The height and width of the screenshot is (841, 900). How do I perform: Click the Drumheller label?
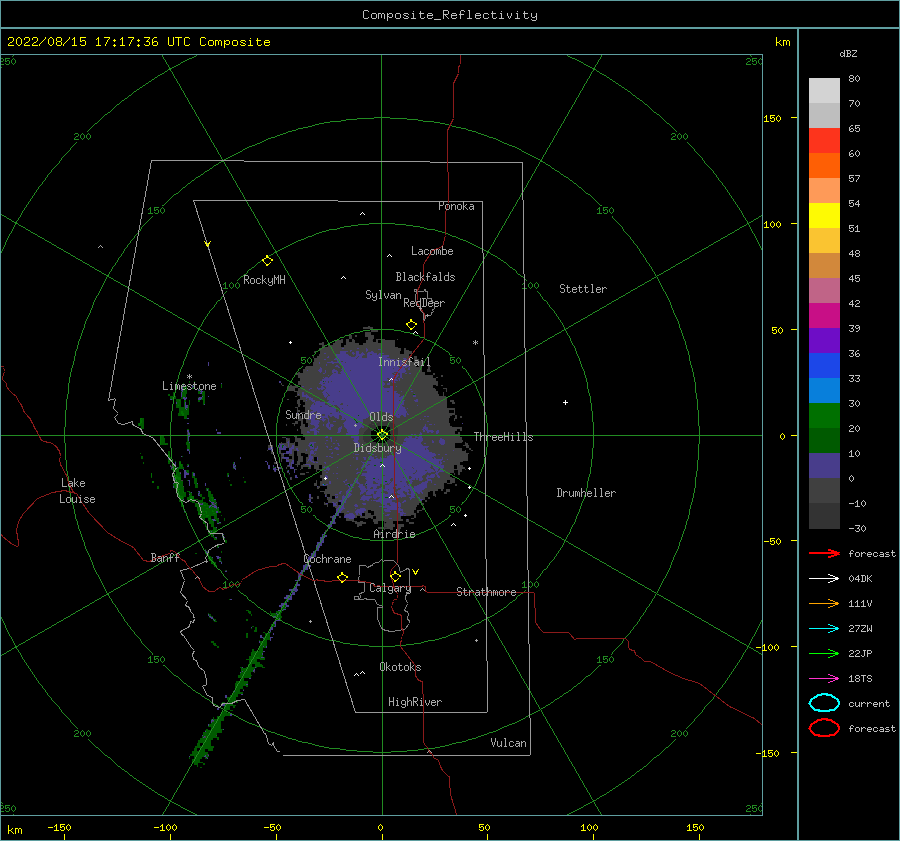tap(586, 493)
